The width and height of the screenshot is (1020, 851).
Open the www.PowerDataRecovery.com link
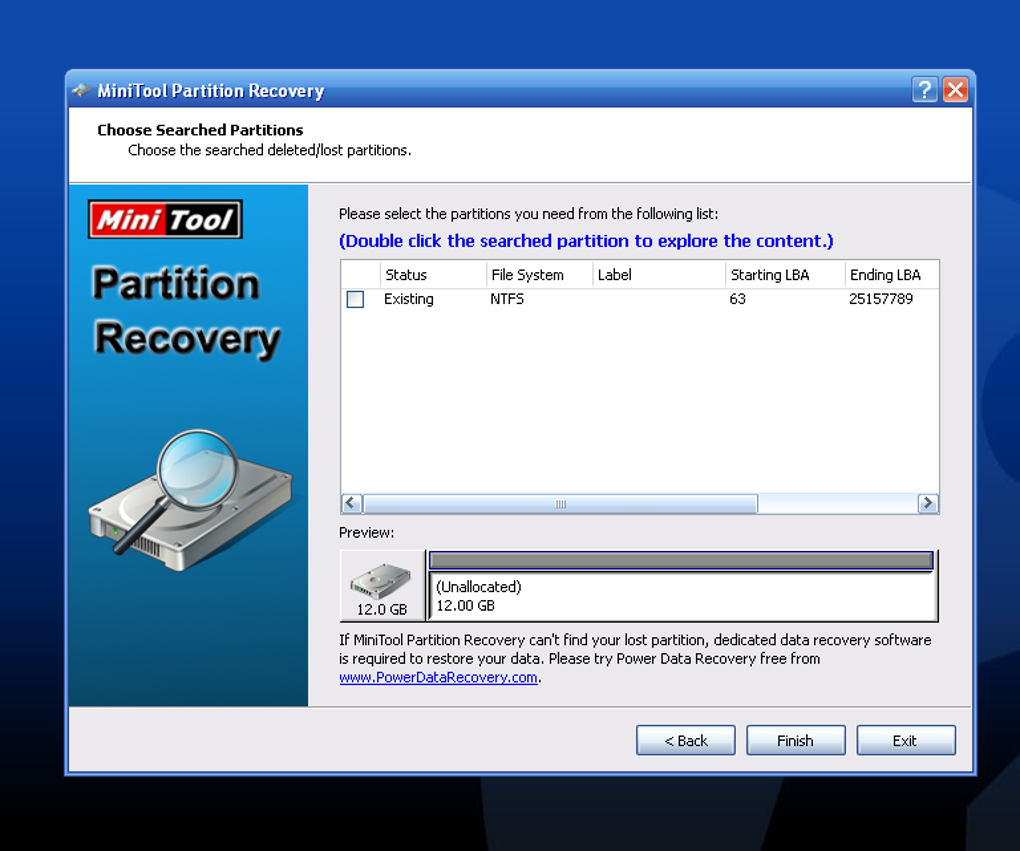[438, 677]
